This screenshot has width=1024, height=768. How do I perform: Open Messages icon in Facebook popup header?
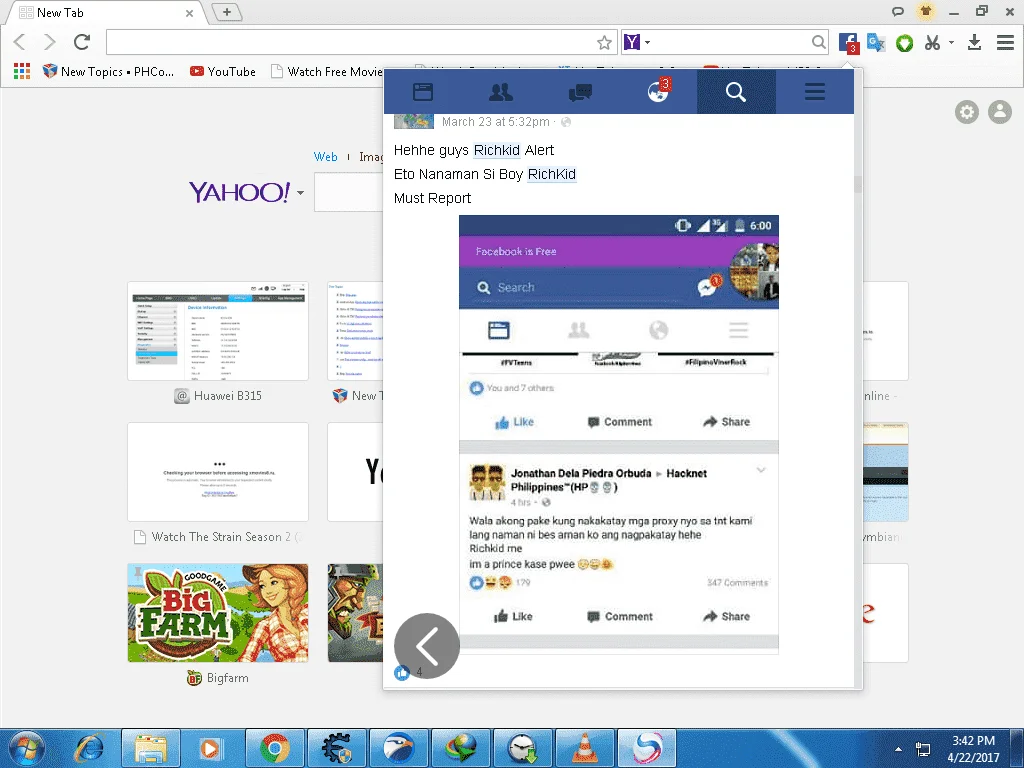pos(580,92)
